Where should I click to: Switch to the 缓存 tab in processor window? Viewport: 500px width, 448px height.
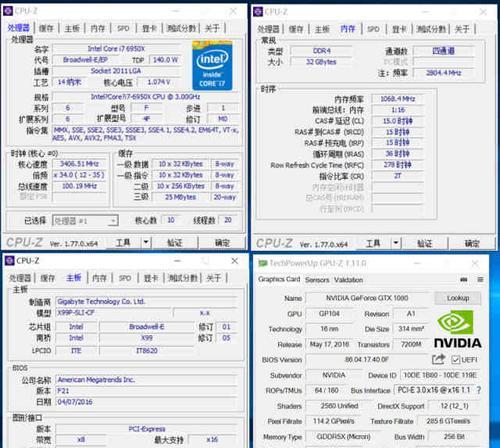(x=46, y=28)
